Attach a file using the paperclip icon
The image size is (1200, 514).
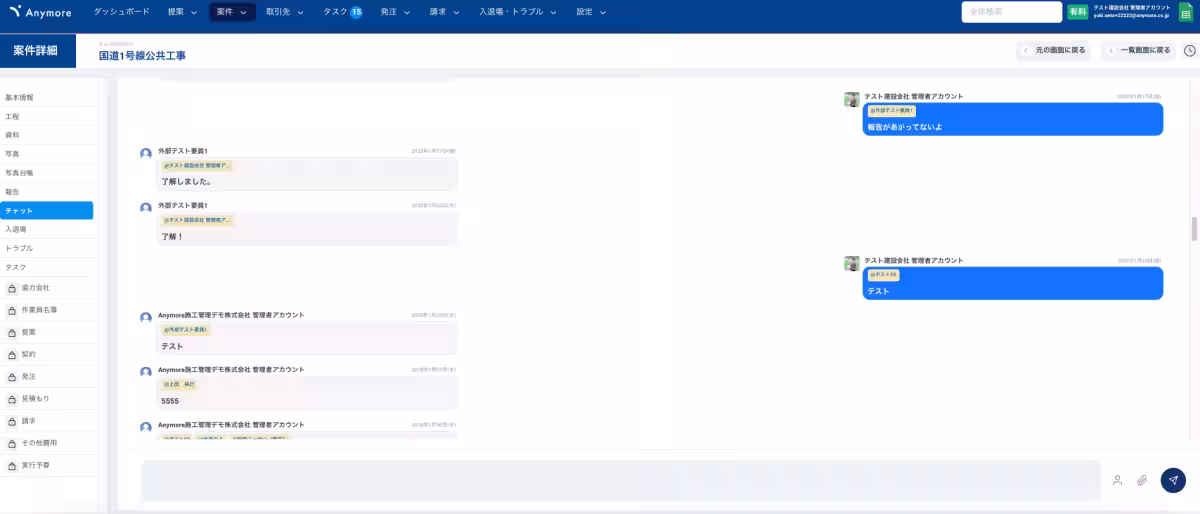point(1141,480)
